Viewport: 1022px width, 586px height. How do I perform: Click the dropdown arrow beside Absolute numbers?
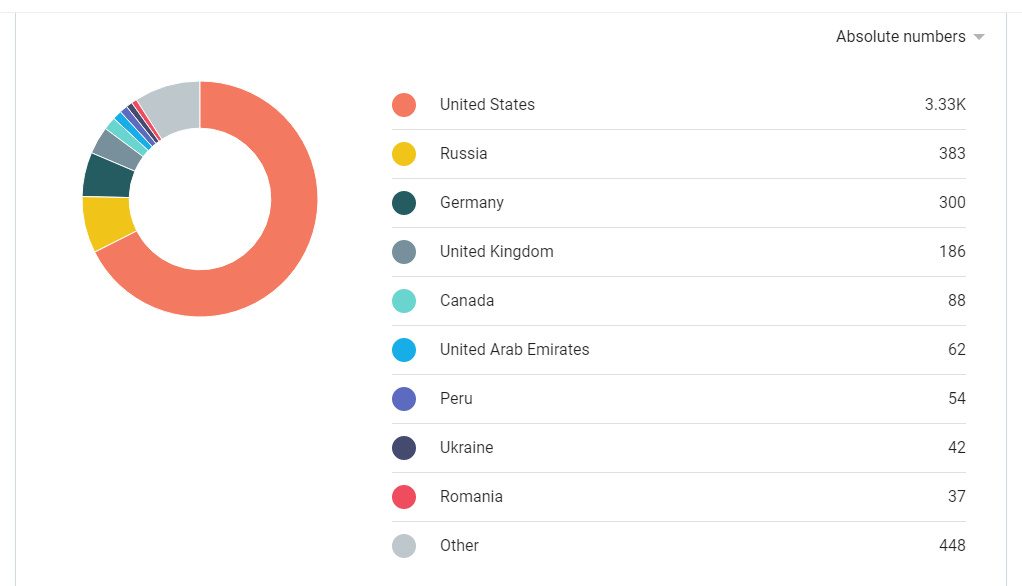(x=979, y=37)
